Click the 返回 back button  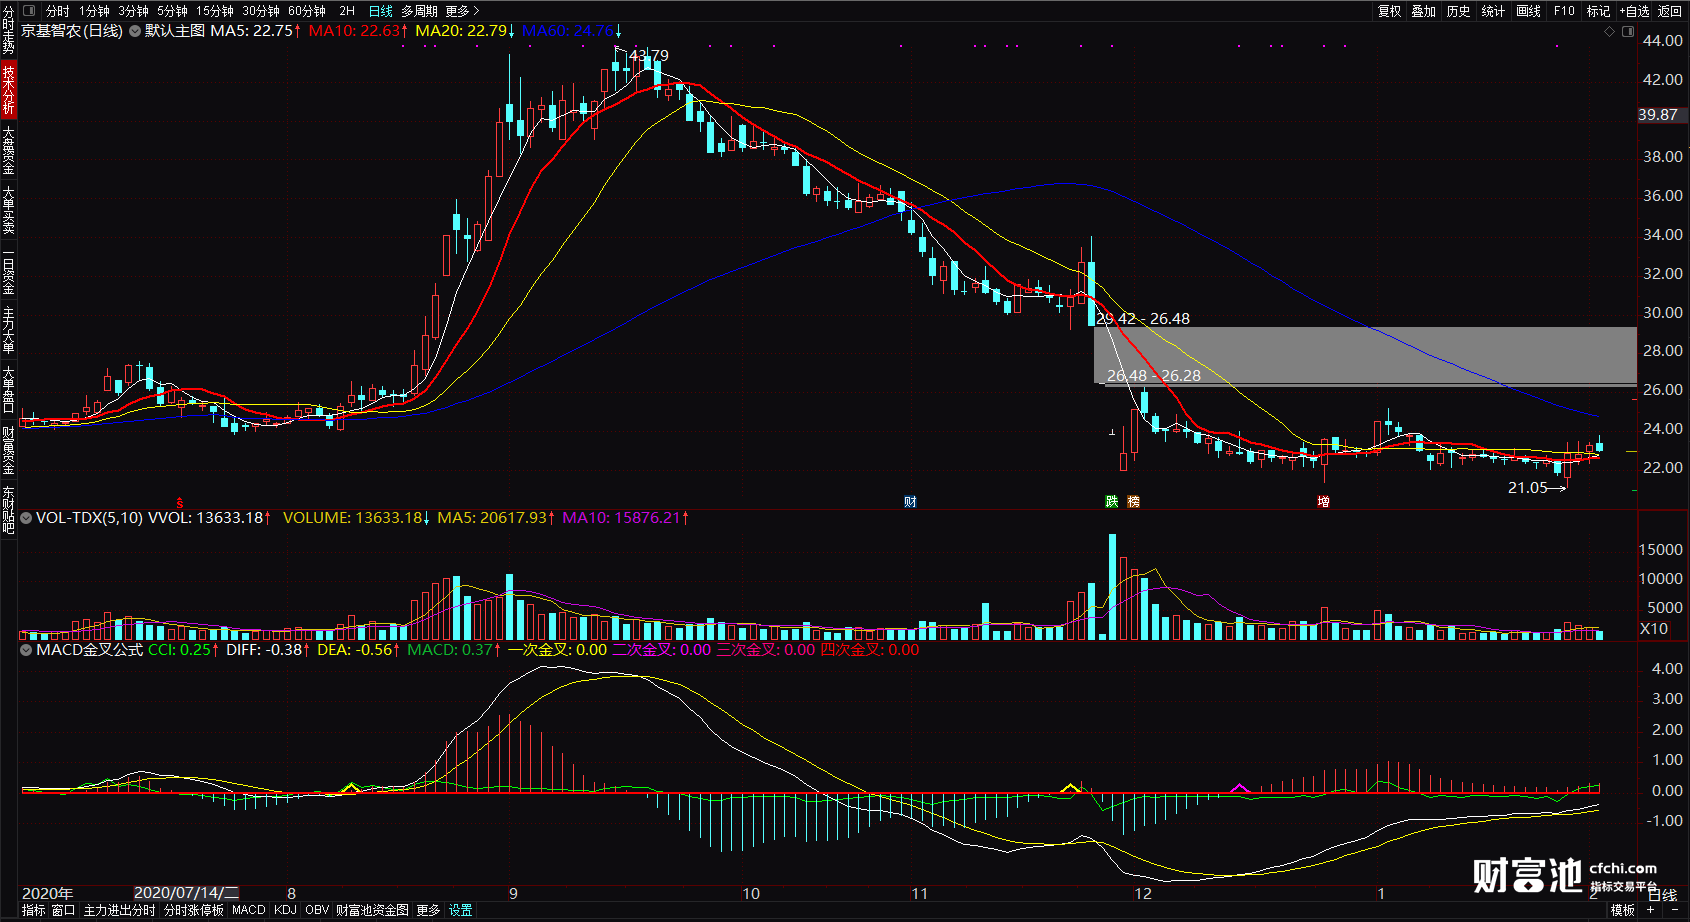pos(1670,11)
